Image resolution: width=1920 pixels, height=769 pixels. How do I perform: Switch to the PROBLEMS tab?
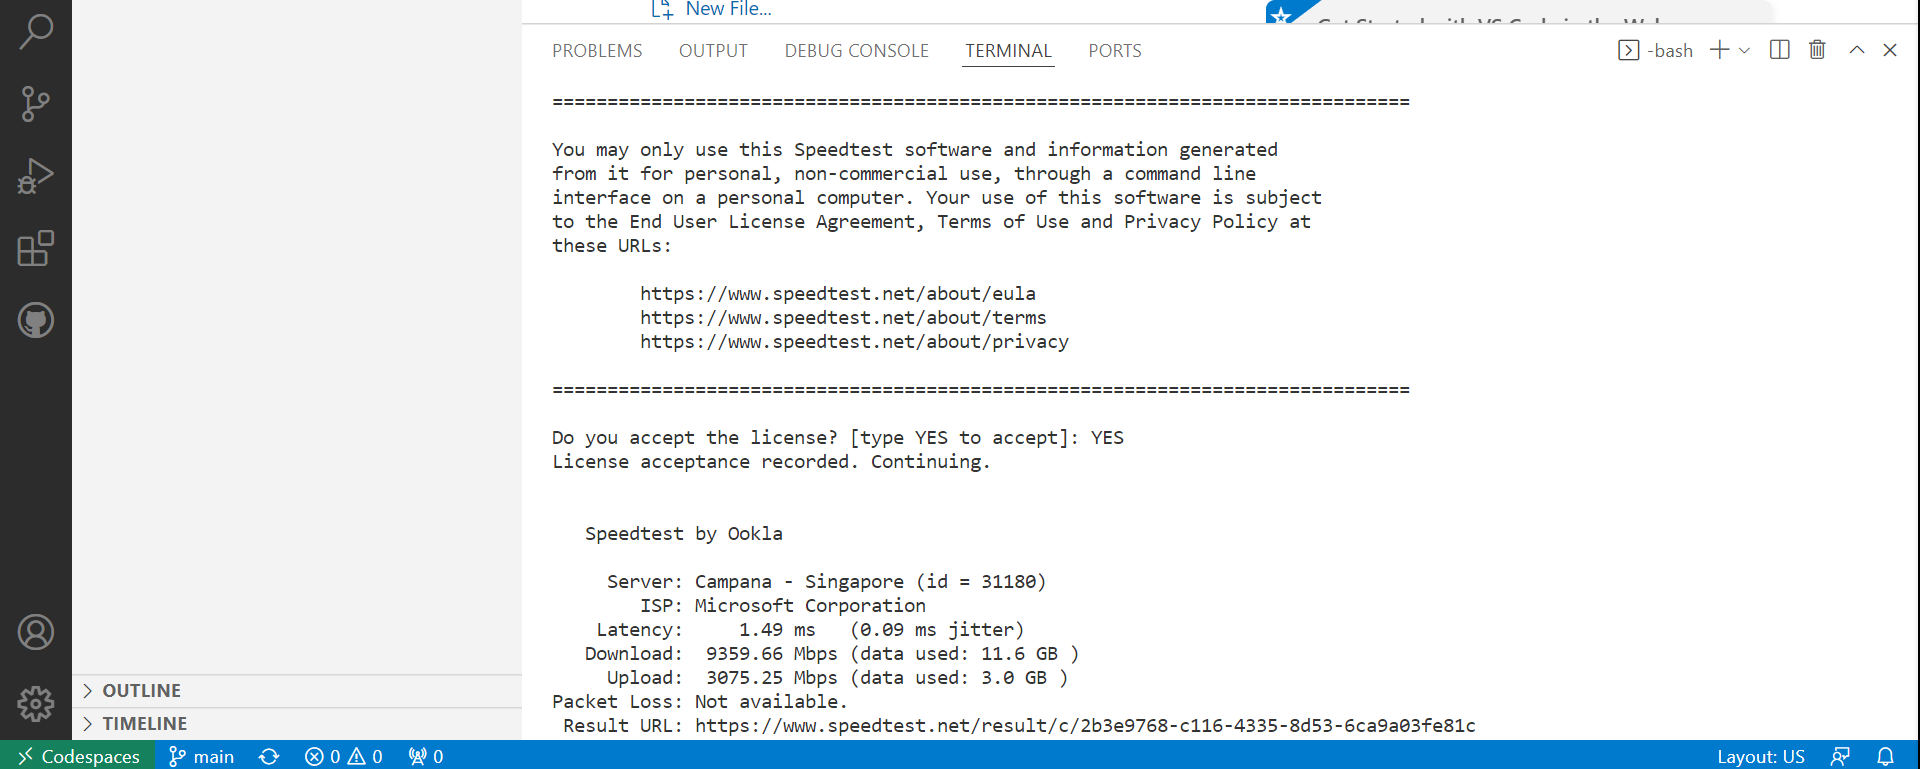pyautogui.click(x=597, y=51)
